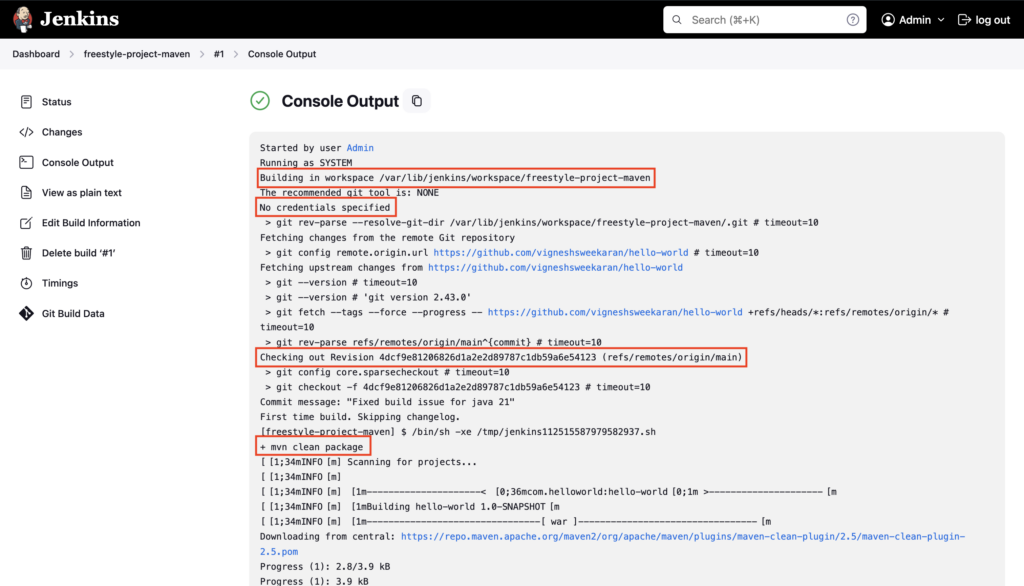Open build #1 breadcrumb
Viewport: 1024px width, 586px height.
[x=219, y=54]
